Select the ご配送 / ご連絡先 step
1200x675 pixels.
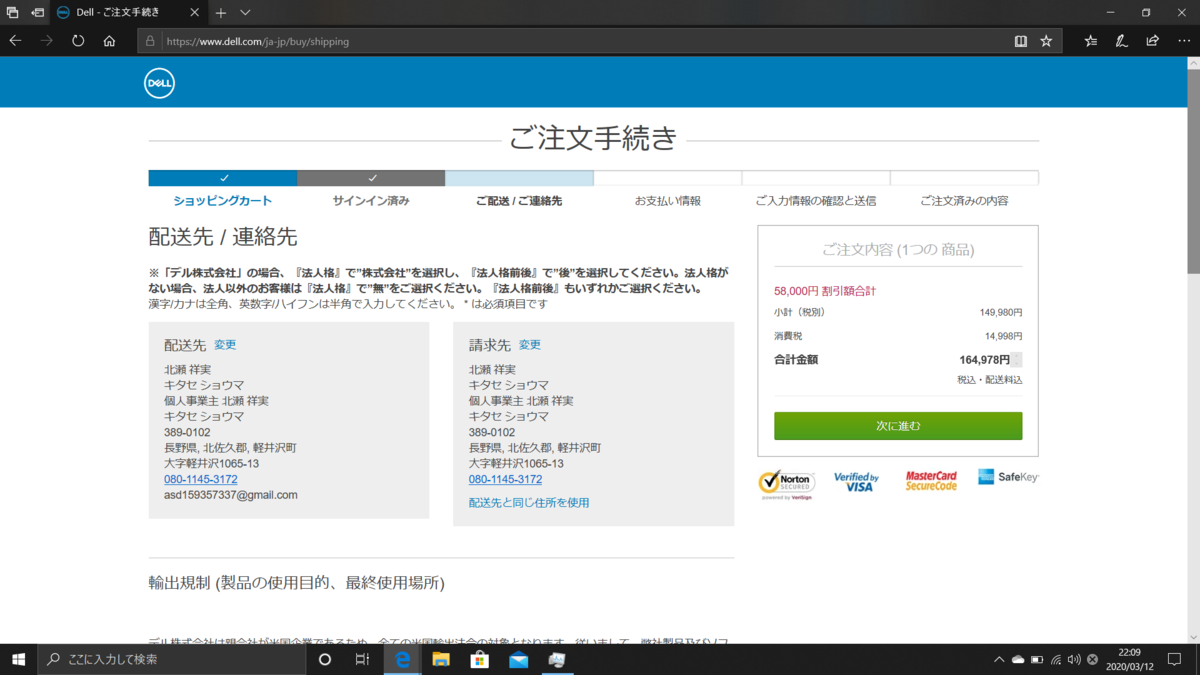[x=519, y=200]
